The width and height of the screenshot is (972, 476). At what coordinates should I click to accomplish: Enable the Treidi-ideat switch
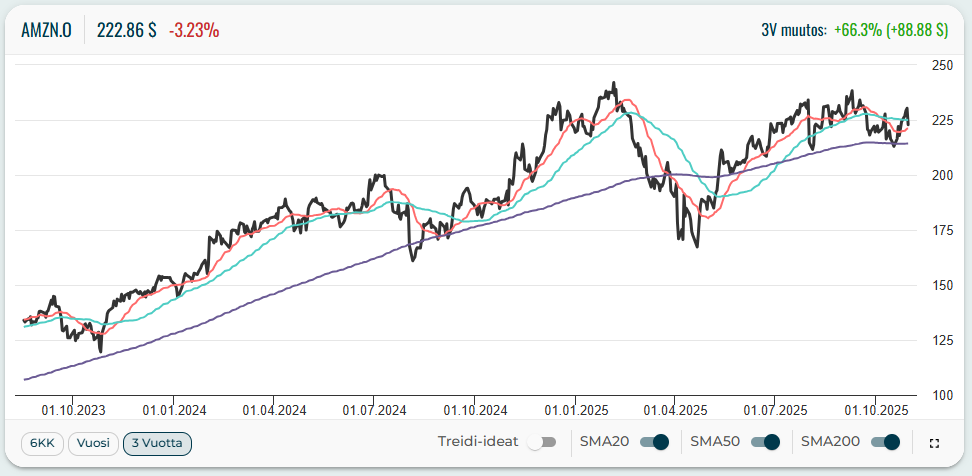(x=541, y=442)
